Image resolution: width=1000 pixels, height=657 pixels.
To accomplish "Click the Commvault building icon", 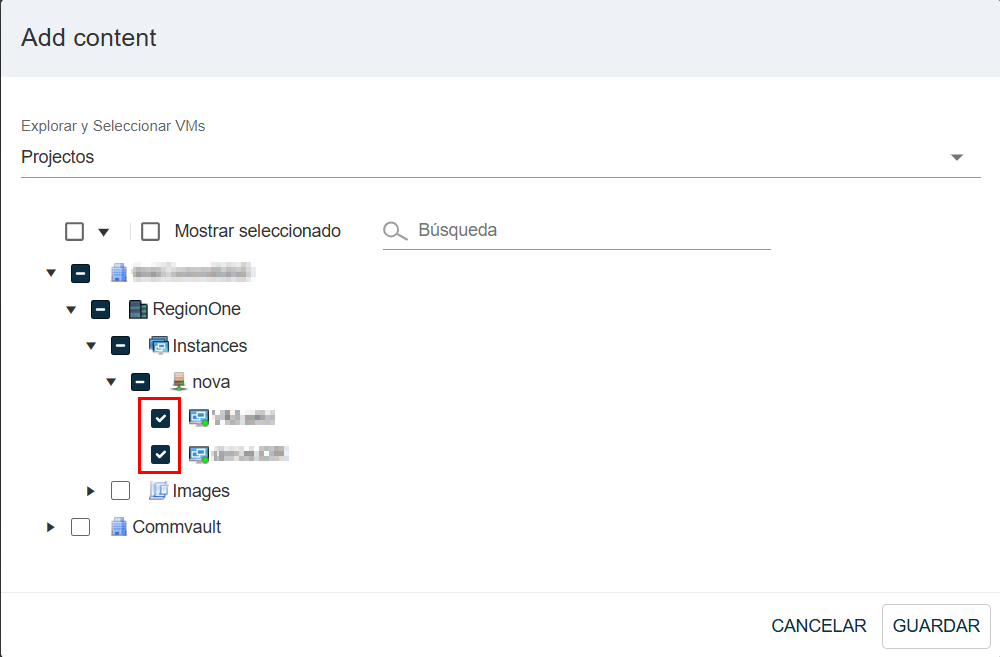I will pyautogui.click(x=119, y=527).
